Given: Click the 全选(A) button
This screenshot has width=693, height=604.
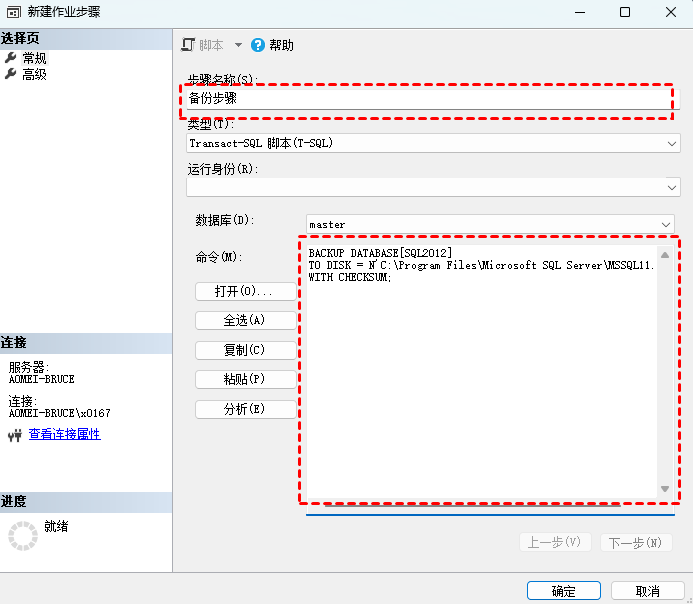Looking at the screenshot, I should (245, 321).
